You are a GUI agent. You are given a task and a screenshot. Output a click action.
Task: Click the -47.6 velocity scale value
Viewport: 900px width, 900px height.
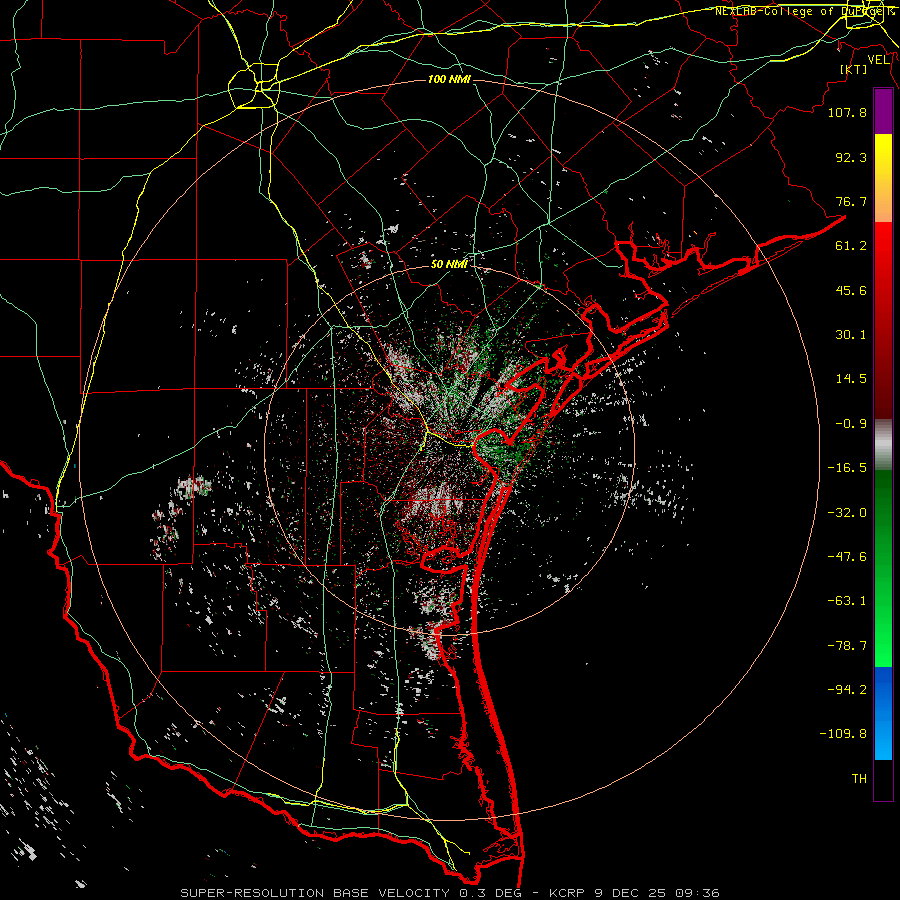(847, 557)
